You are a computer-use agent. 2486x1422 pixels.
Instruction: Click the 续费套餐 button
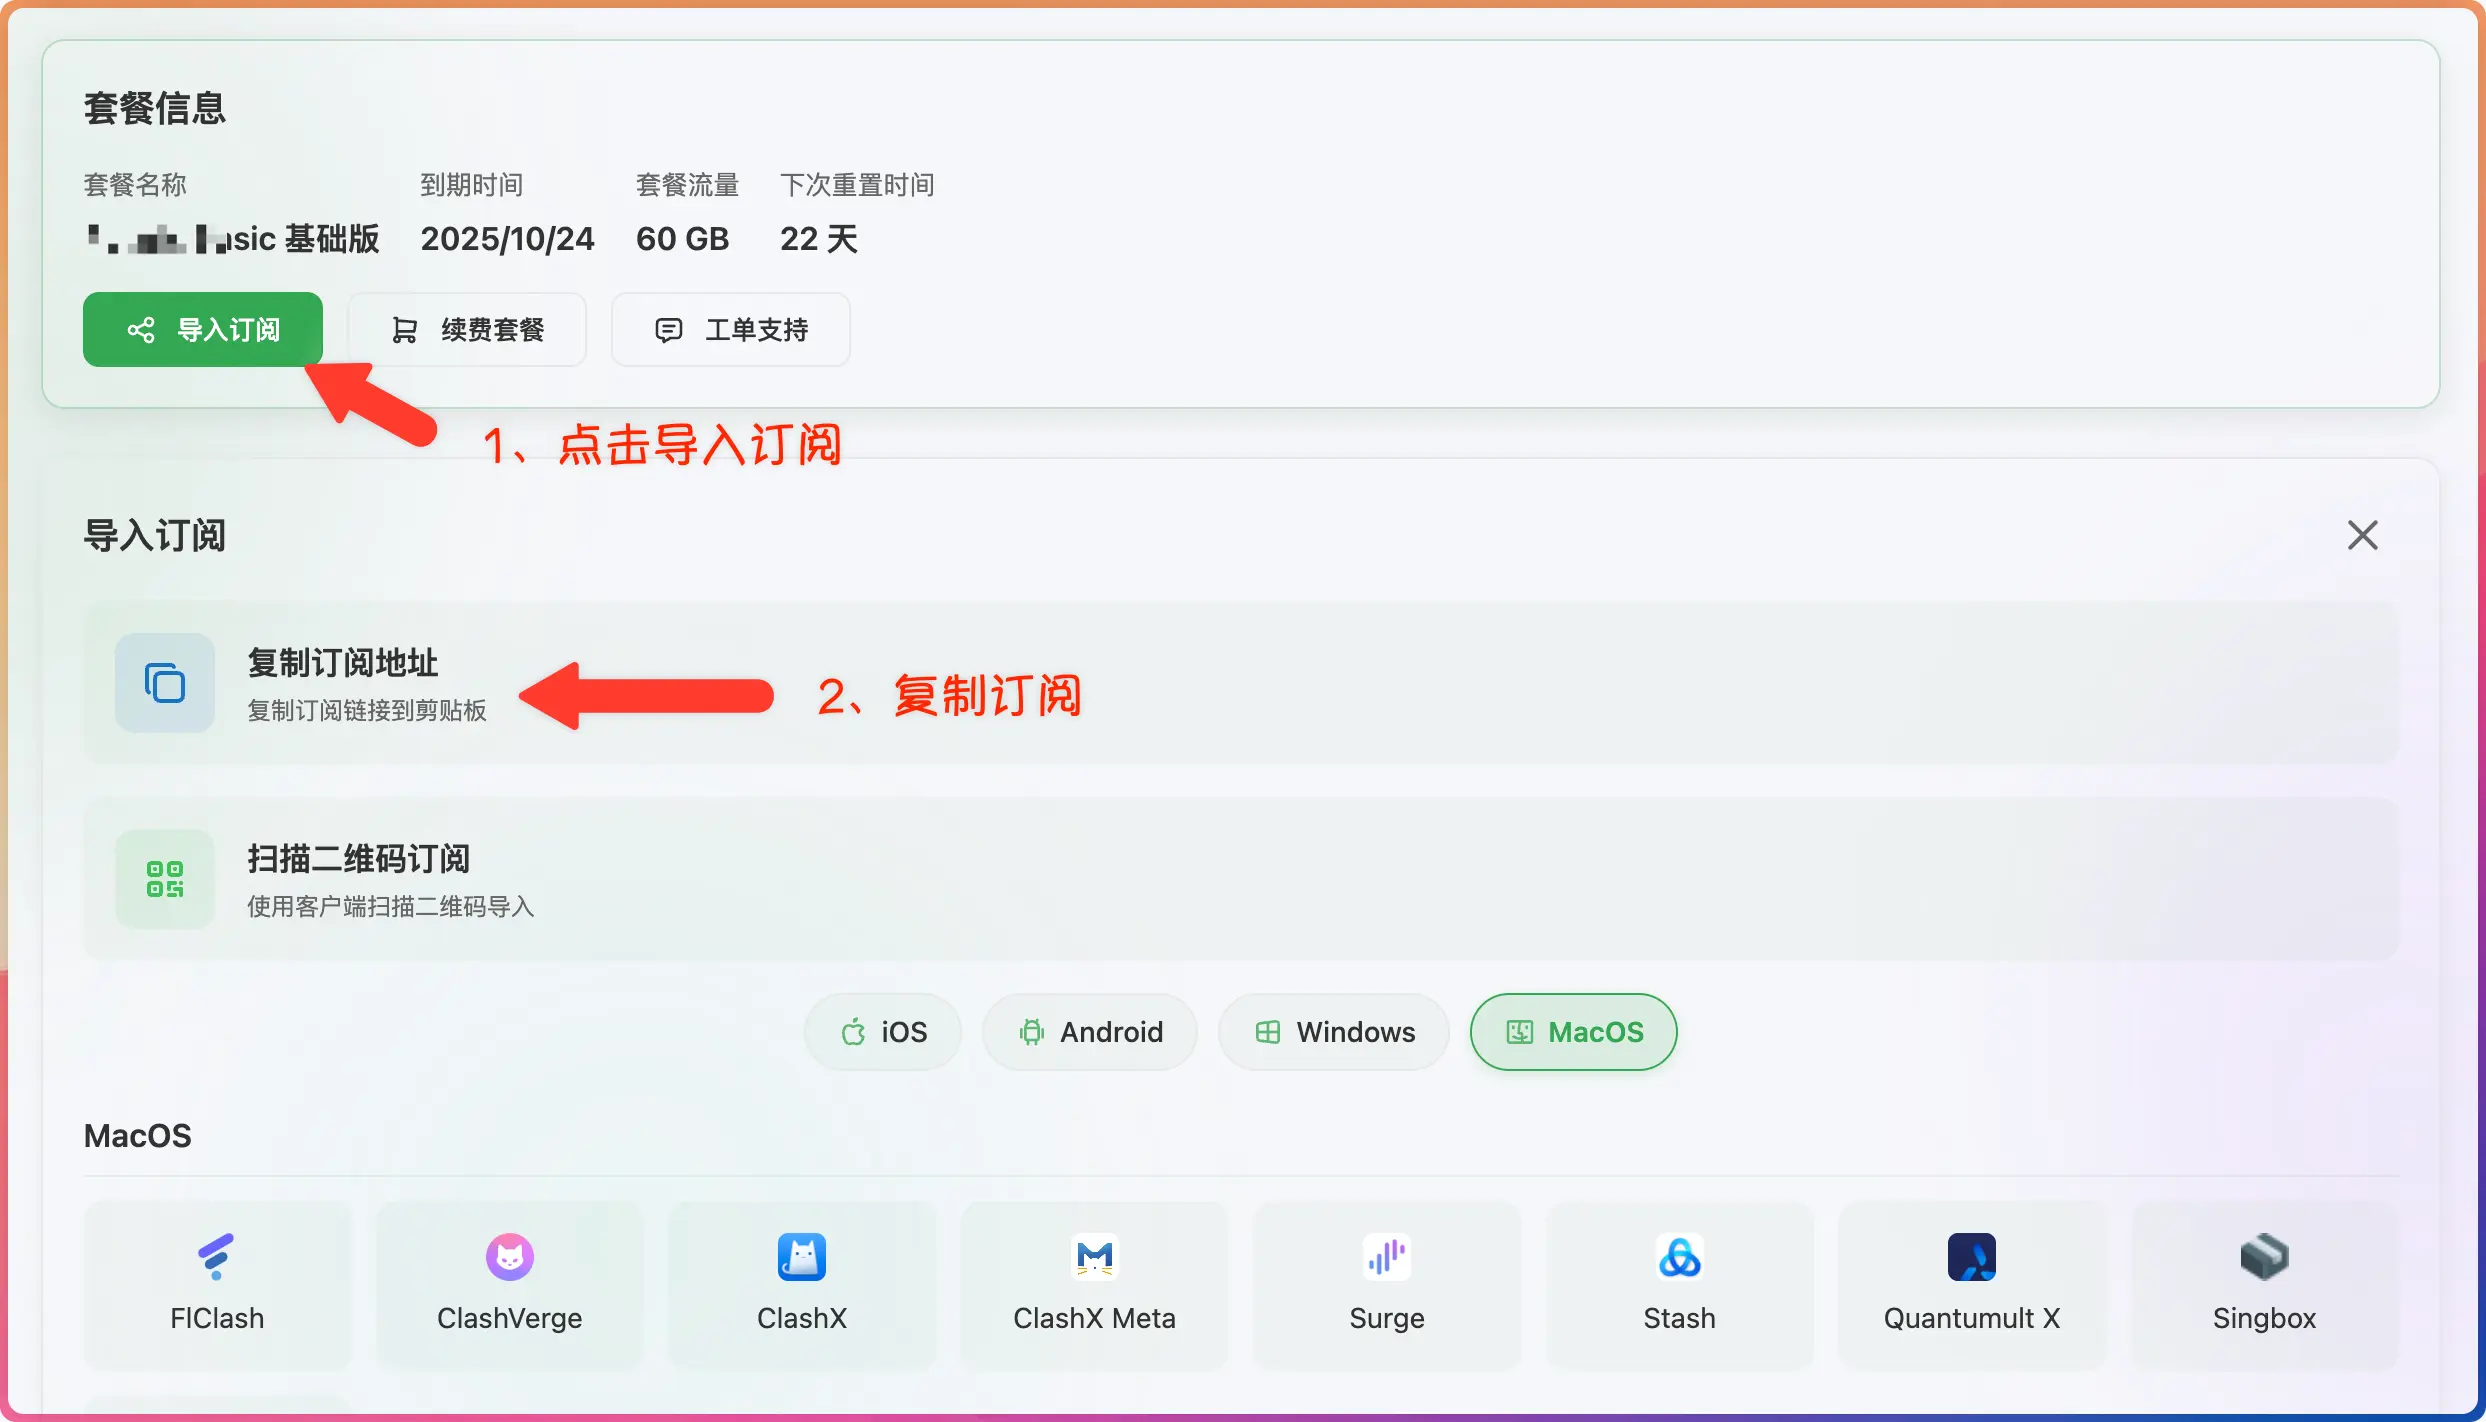[466, 329]
